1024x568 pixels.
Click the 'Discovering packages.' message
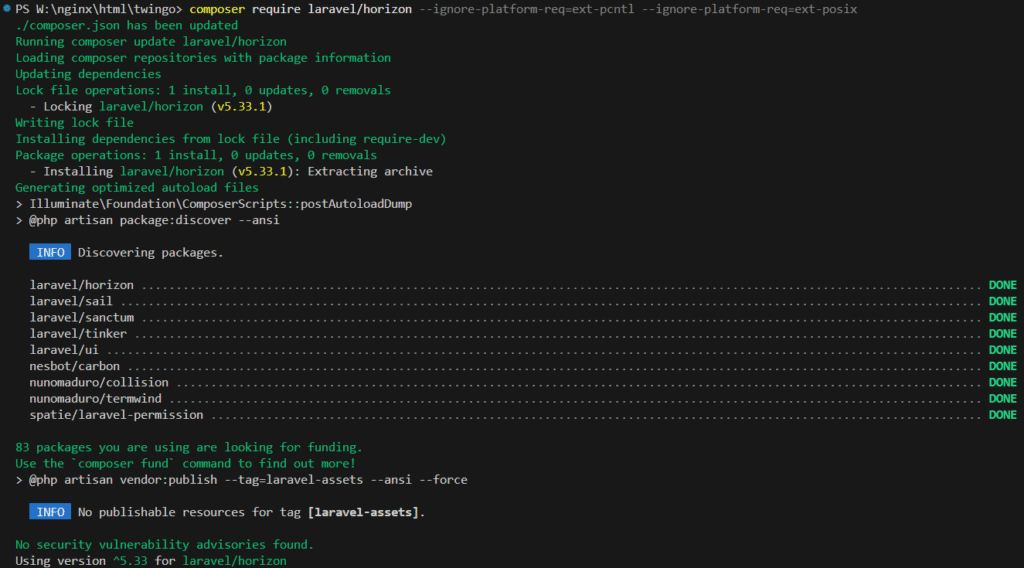coord(151,253)
